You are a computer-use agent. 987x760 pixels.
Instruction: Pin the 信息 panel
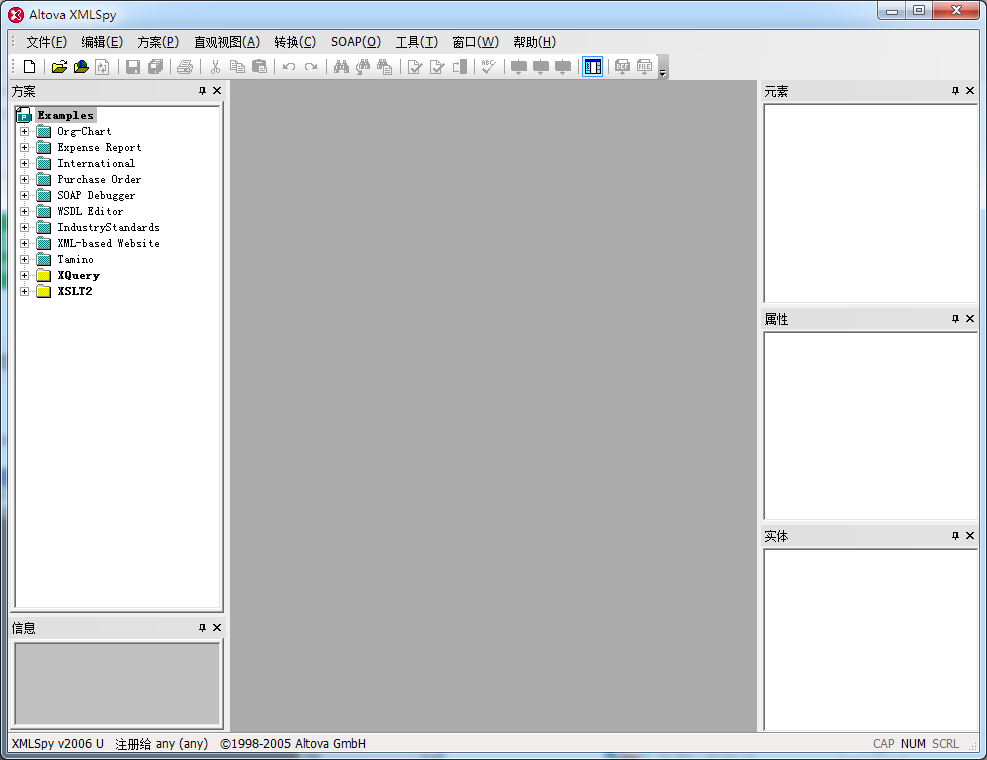(x=202, y=628)
